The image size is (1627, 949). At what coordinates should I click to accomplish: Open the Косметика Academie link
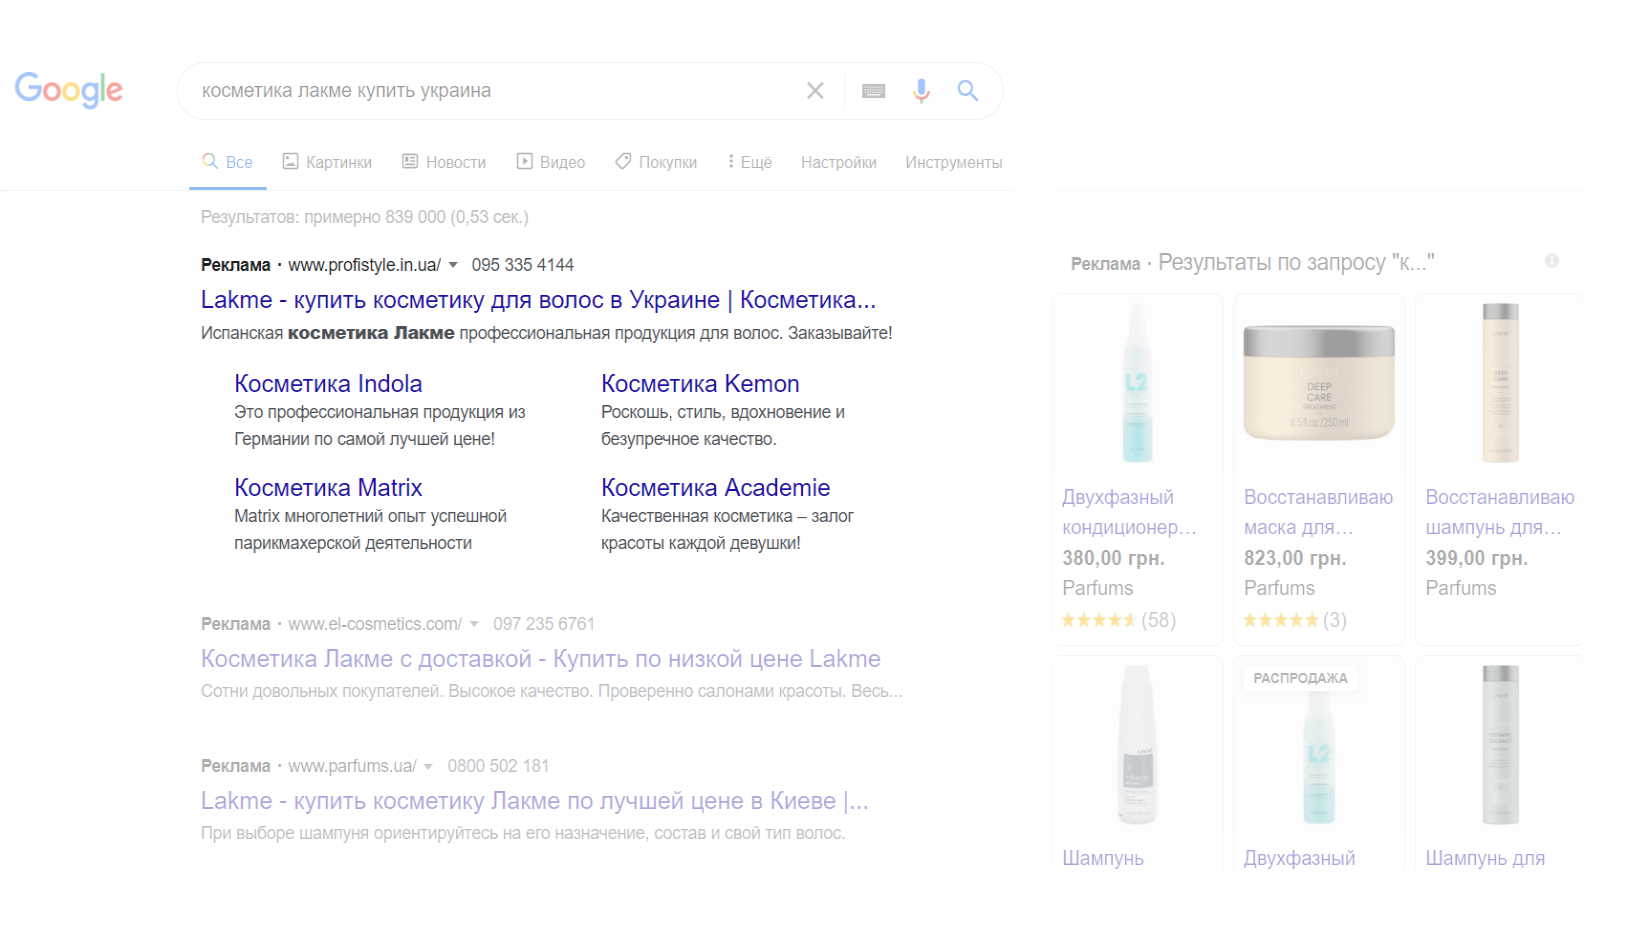[x=715, y=488]
